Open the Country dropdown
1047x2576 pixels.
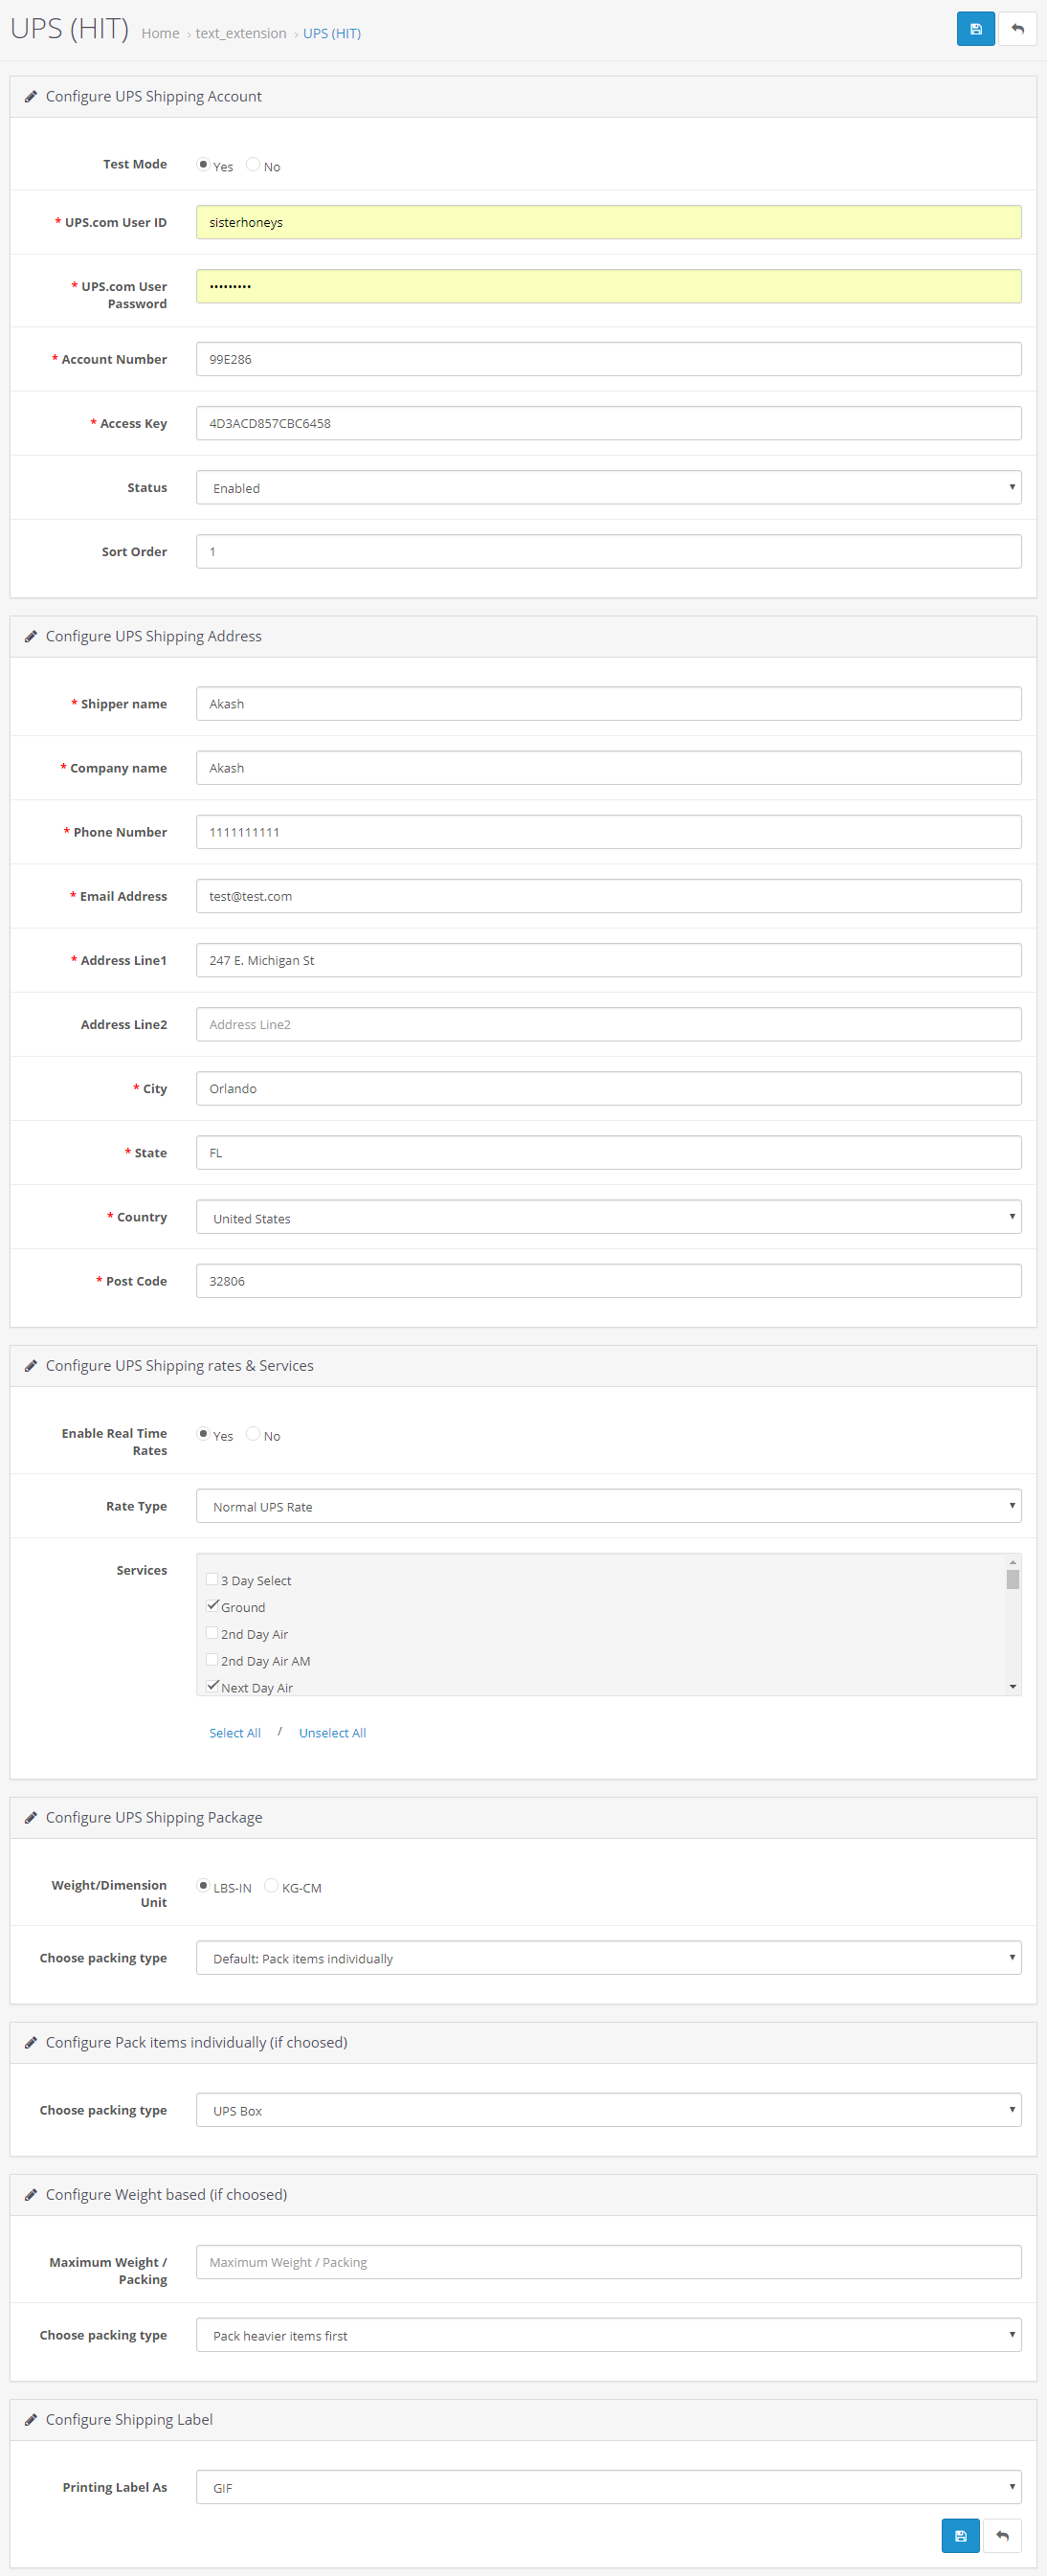click(608, 1218)
